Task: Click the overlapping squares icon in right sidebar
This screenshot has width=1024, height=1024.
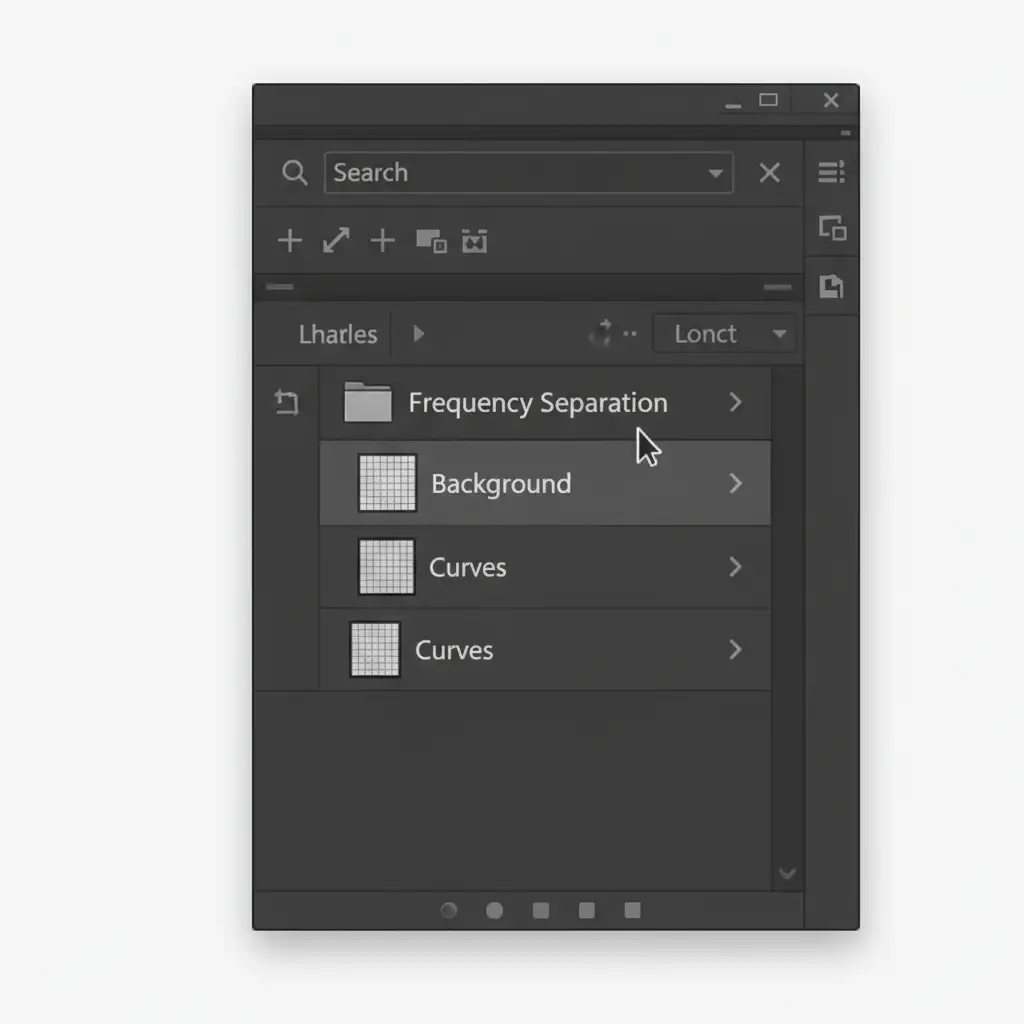Action: tap(832, 228)
